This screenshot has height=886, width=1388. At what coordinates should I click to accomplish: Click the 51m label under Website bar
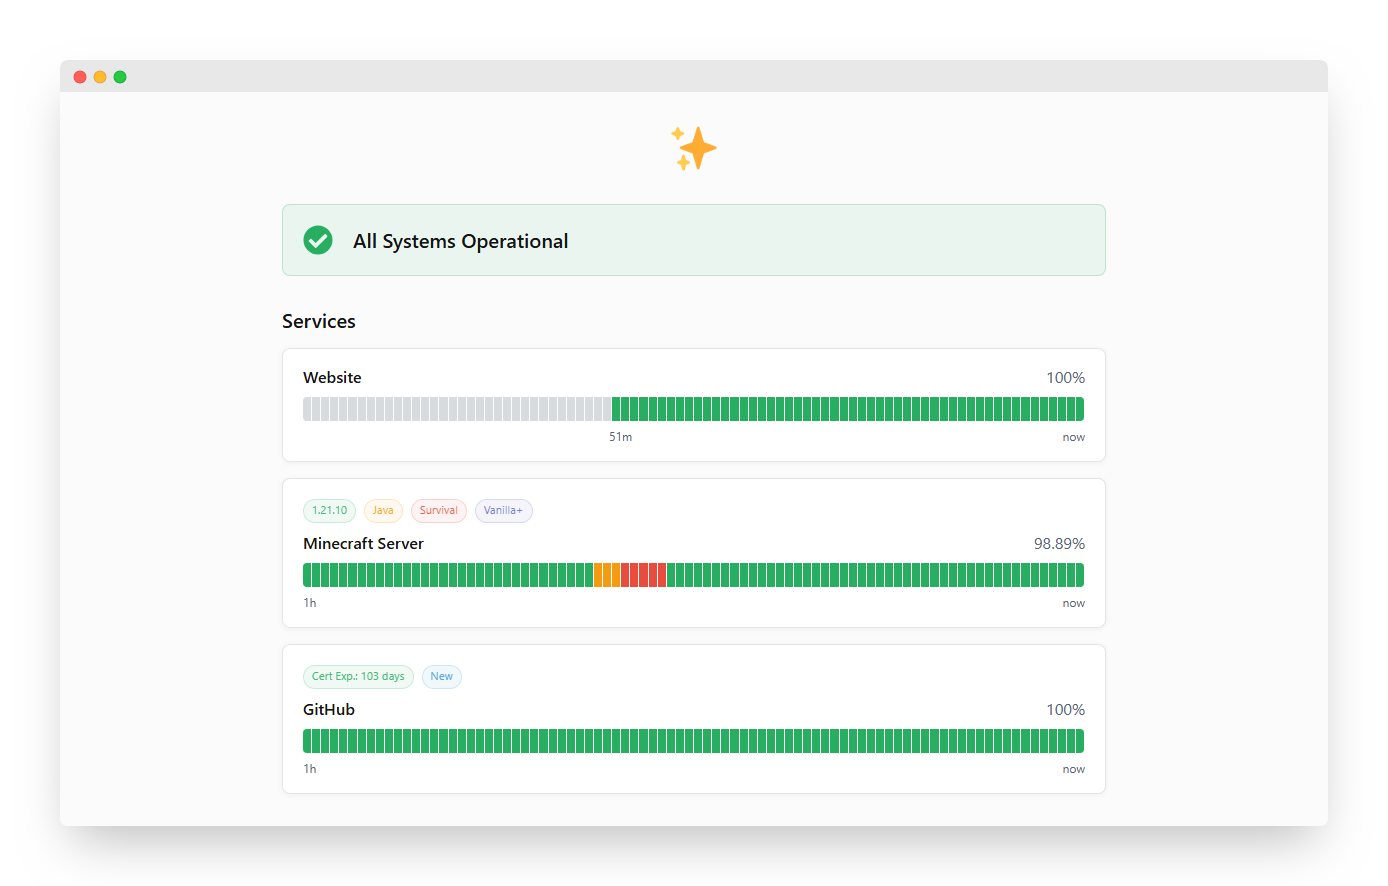pyautogui.click(x=620, y=437)
